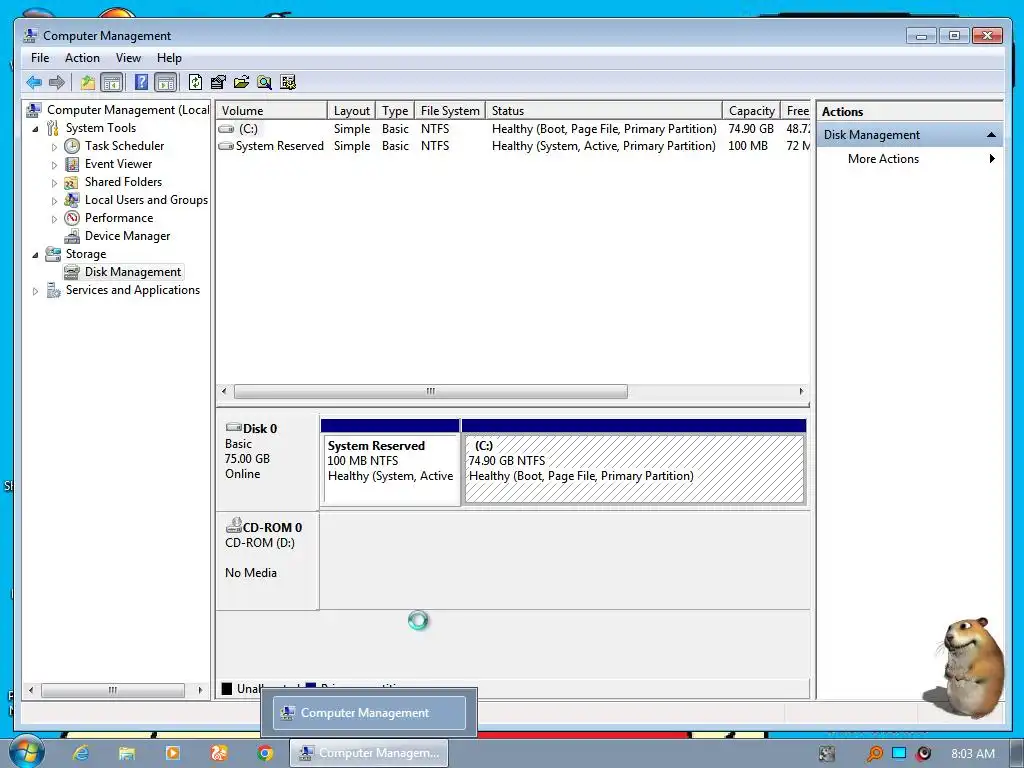Sort by the Capacity column header
This screenshot has height=768, width=1024.
tap(752, 110)
